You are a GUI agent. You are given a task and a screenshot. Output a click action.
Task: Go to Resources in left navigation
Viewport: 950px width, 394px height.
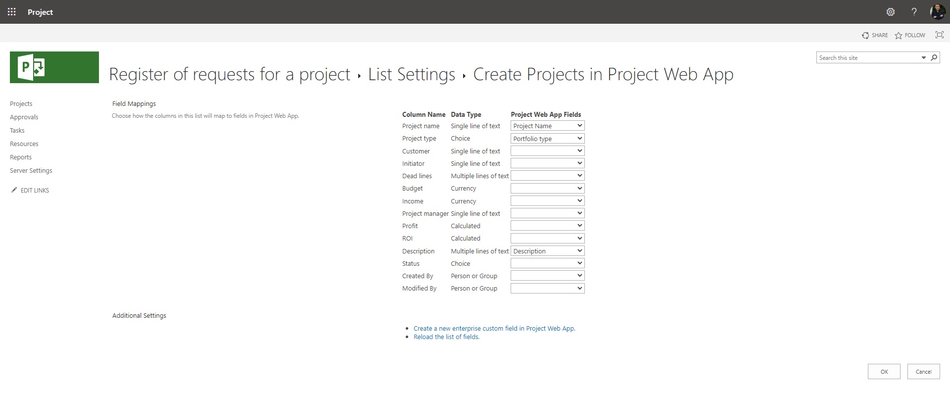coord(24,144)
